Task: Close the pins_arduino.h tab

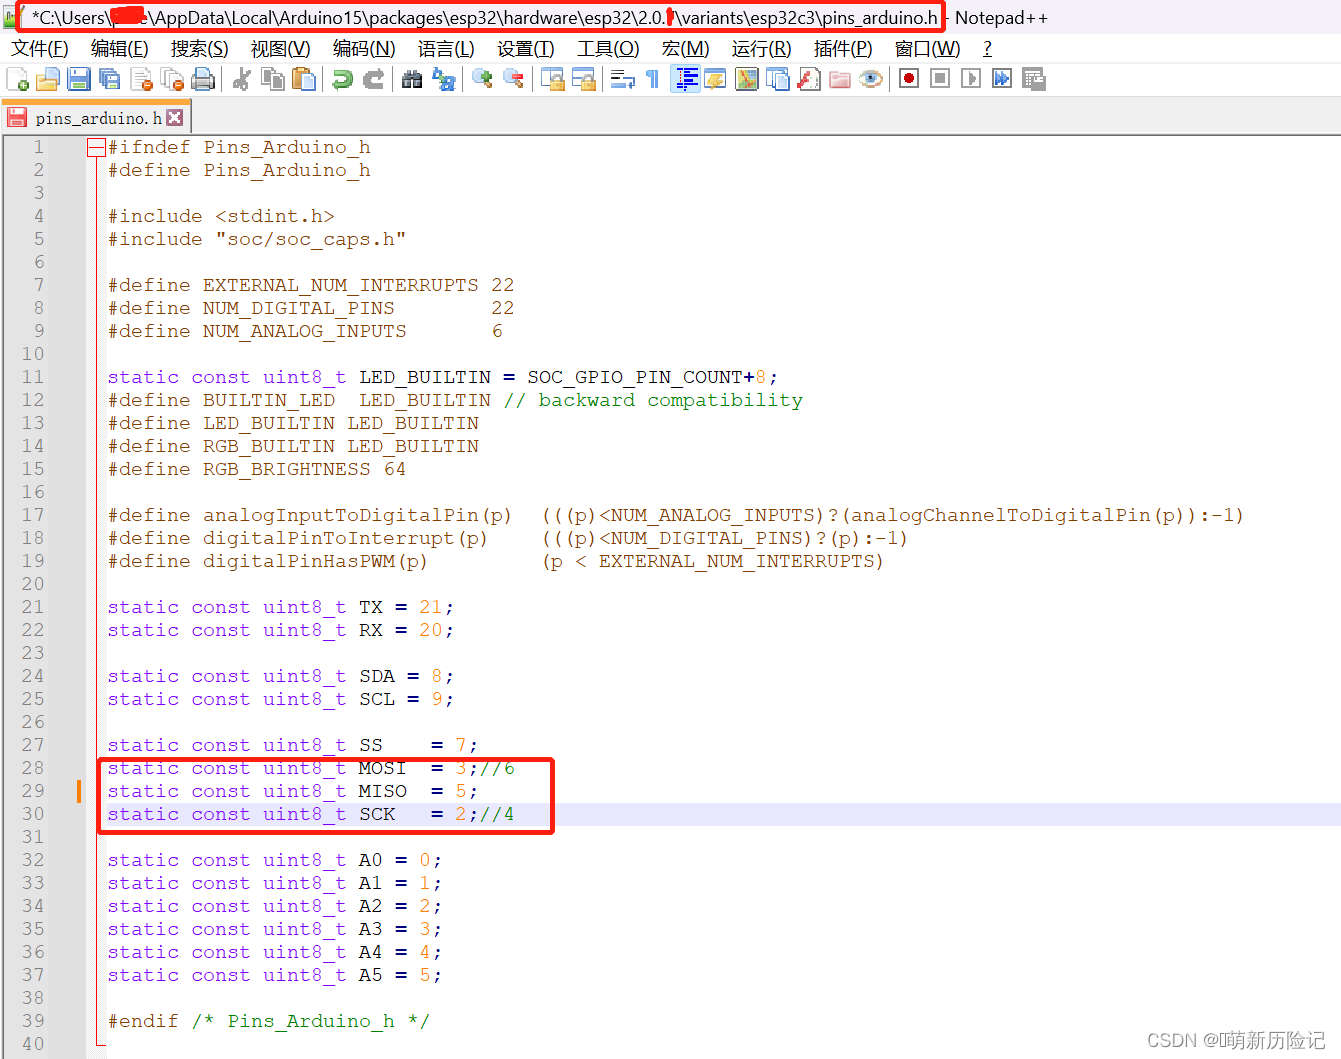Action: (174, 116)
